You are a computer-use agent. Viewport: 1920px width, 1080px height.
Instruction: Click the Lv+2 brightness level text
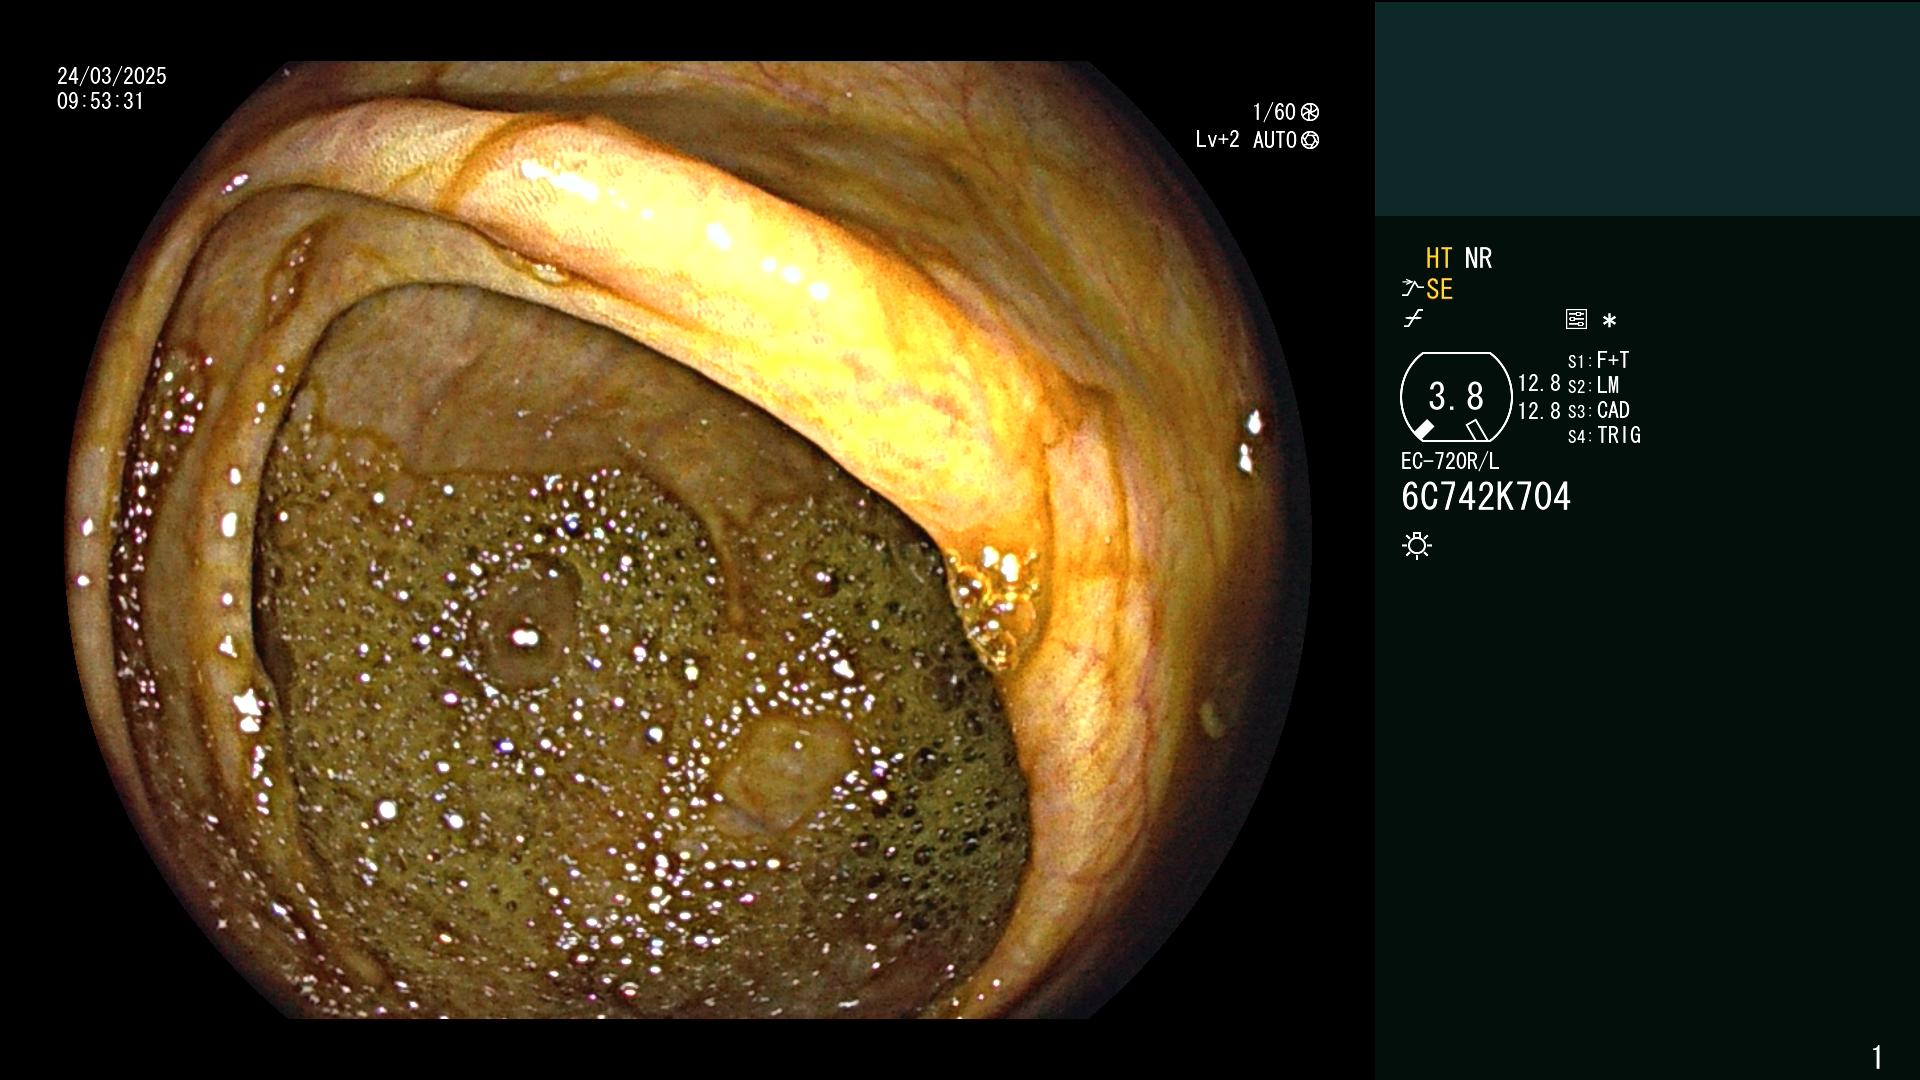[1217, 140]
